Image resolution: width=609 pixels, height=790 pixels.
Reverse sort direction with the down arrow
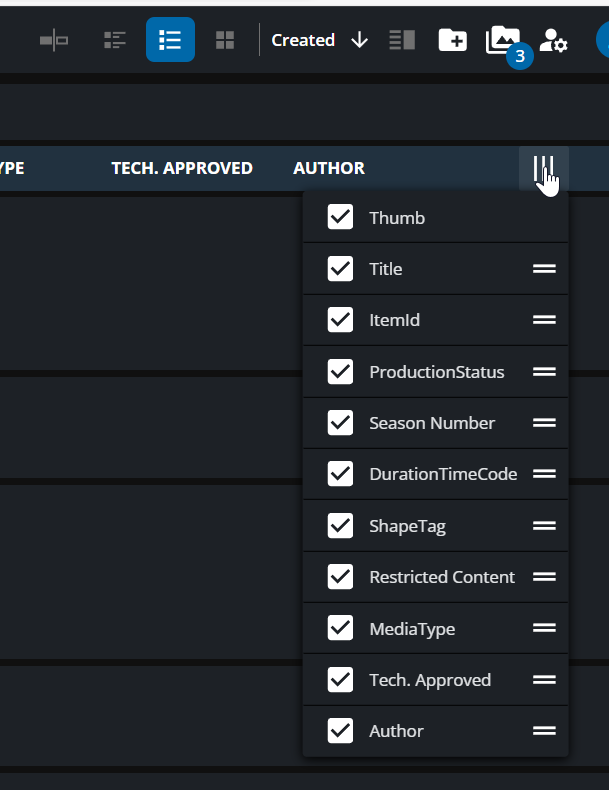360,40
